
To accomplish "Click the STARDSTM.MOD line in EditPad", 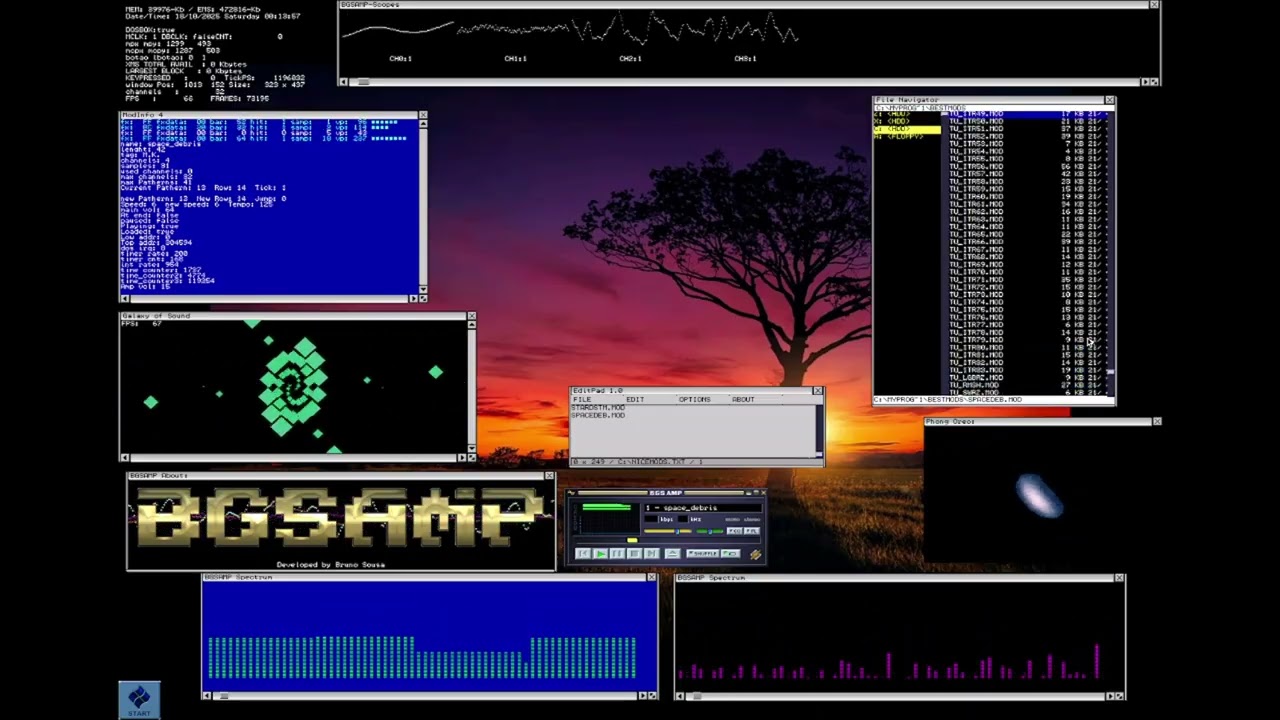I will pos(598,408).
